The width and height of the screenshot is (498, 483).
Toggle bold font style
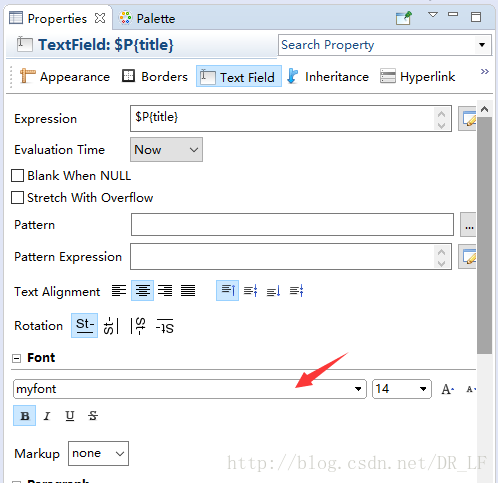click(25, 416)
